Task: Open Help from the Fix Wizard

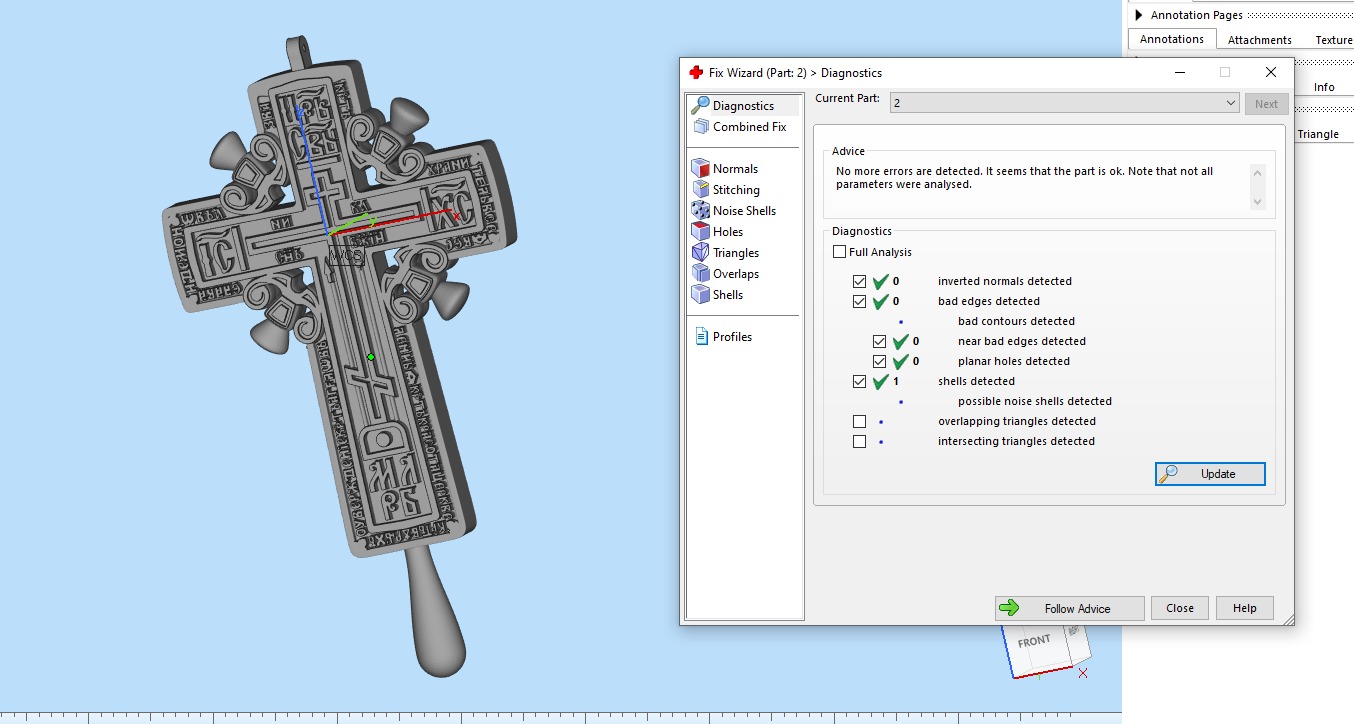Action: coord(1245,608)
